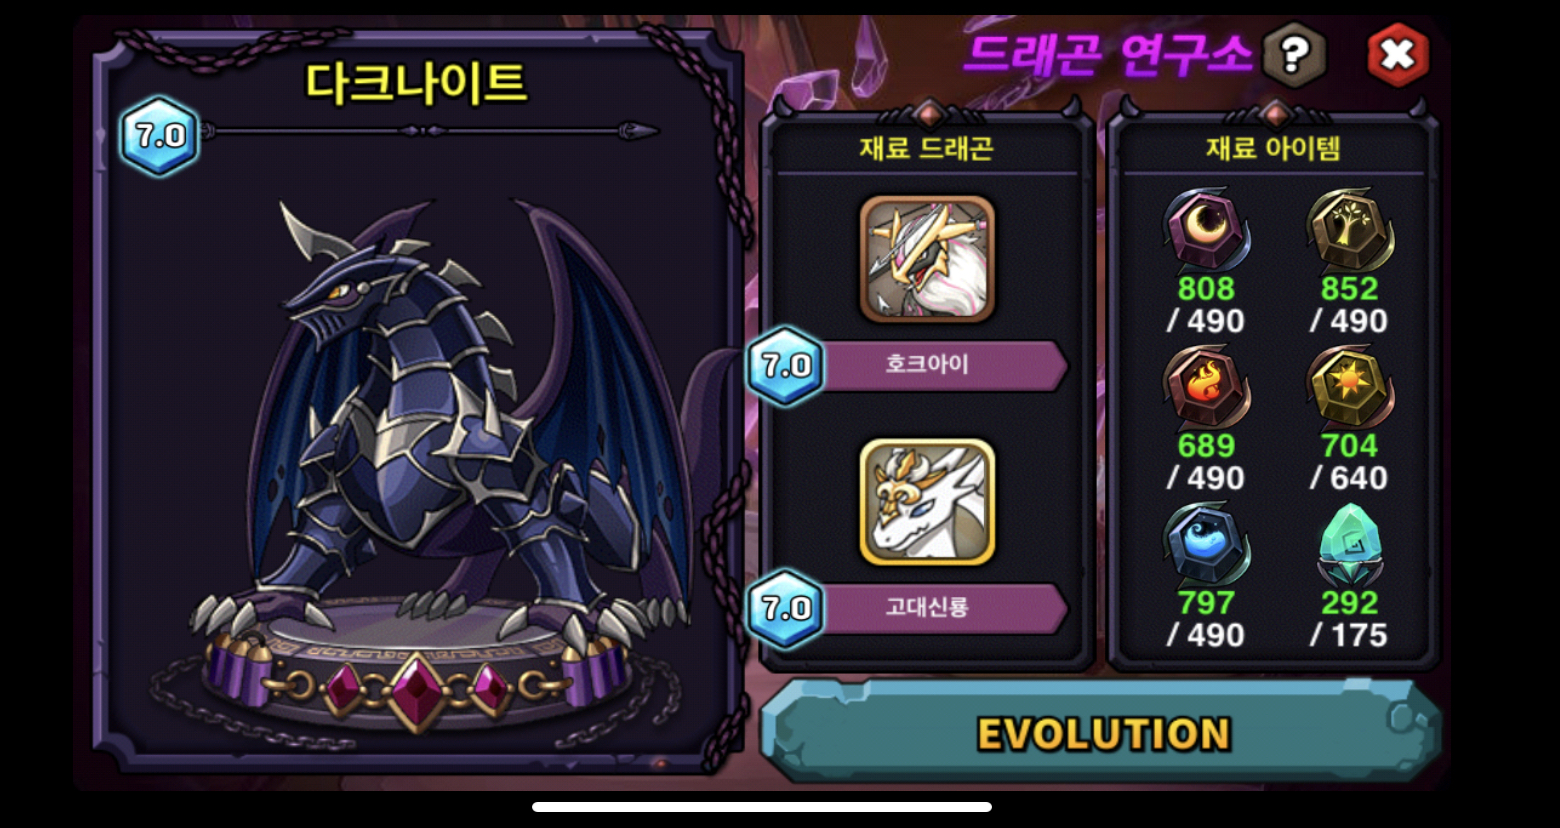This screenshot has width=1560, height=828.
Task: Click the 재료 아이템 panel header
Action: tap(1272, 148)
